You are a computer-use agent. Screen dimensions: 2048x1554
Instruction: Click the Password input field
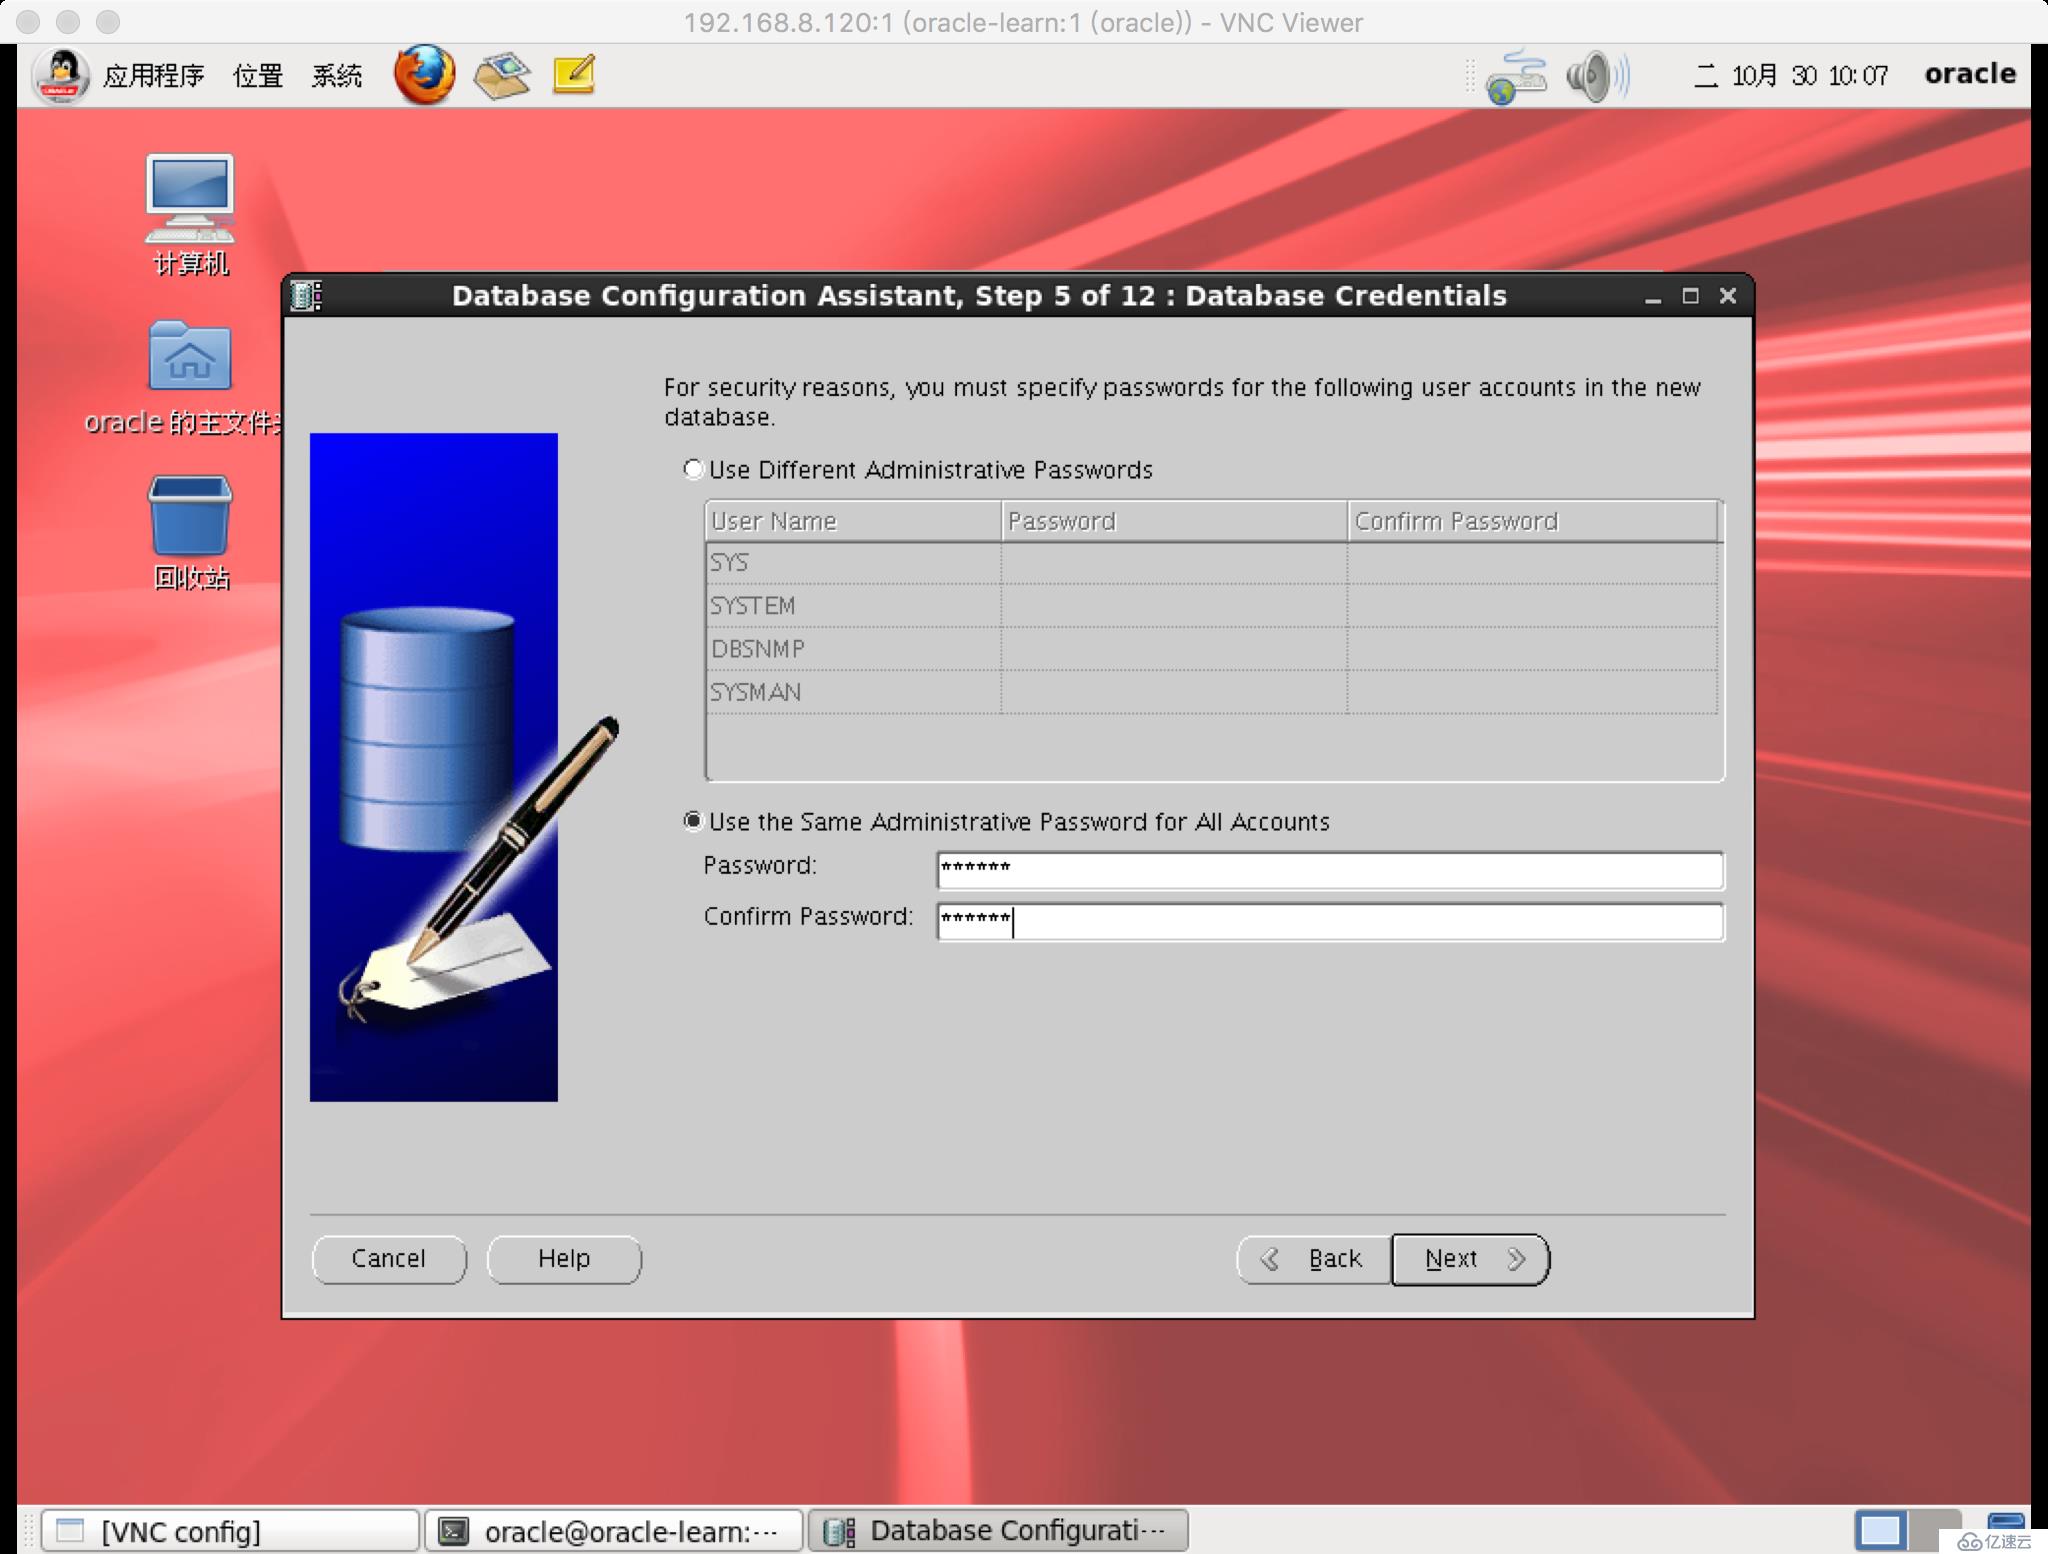1327,865
